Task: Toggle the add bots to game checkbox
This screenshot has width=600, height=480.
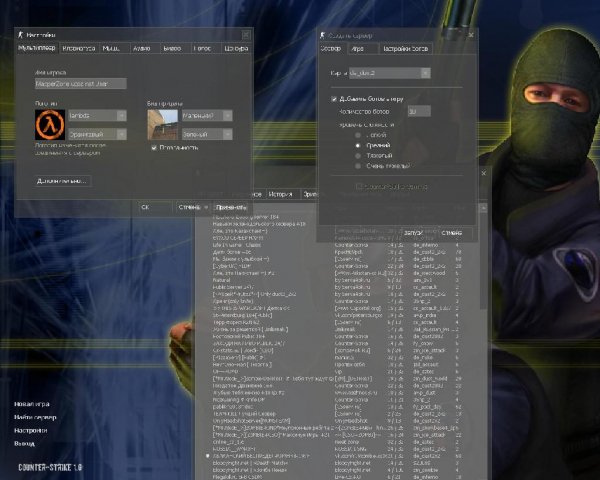Action: coord(335,99)
